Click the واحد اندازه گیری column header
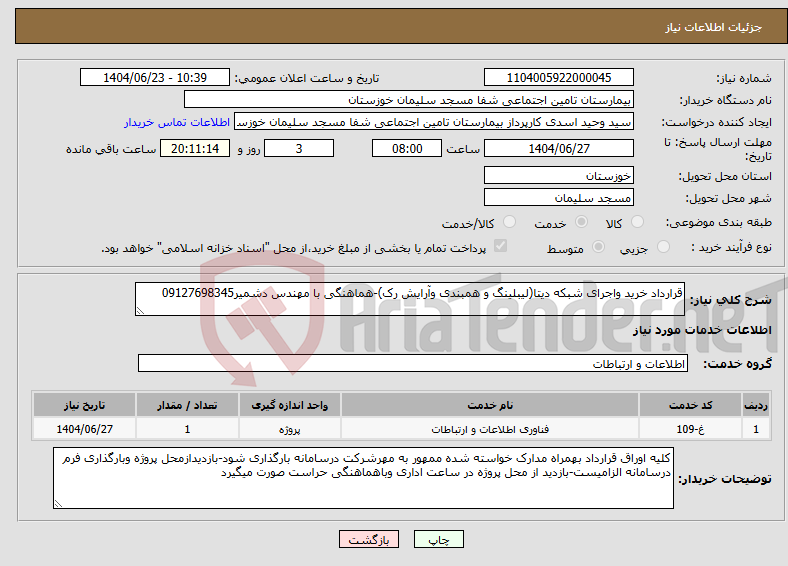Image resolution: width=788 pixels, height=566 pixels. [289, 405]
